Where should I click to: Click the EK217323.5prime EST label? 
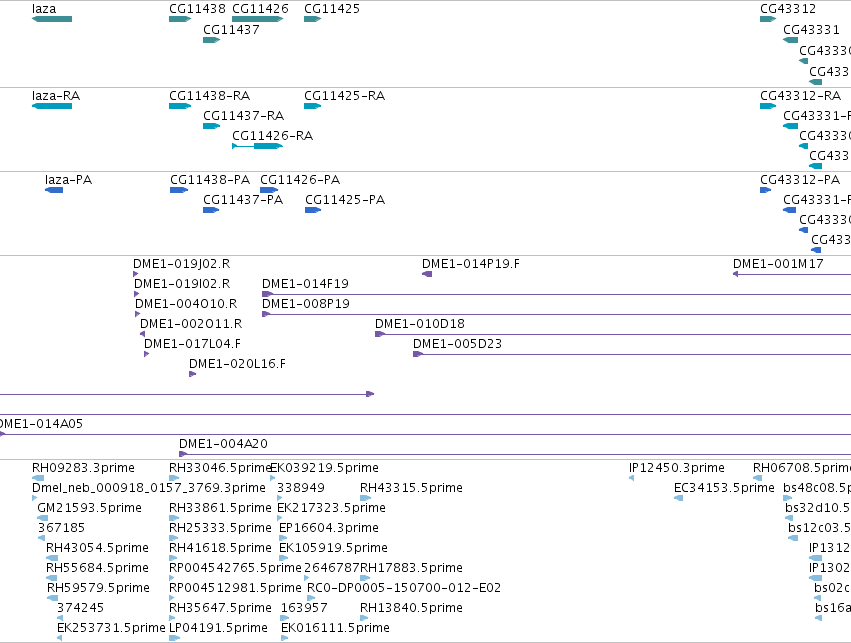332,508
